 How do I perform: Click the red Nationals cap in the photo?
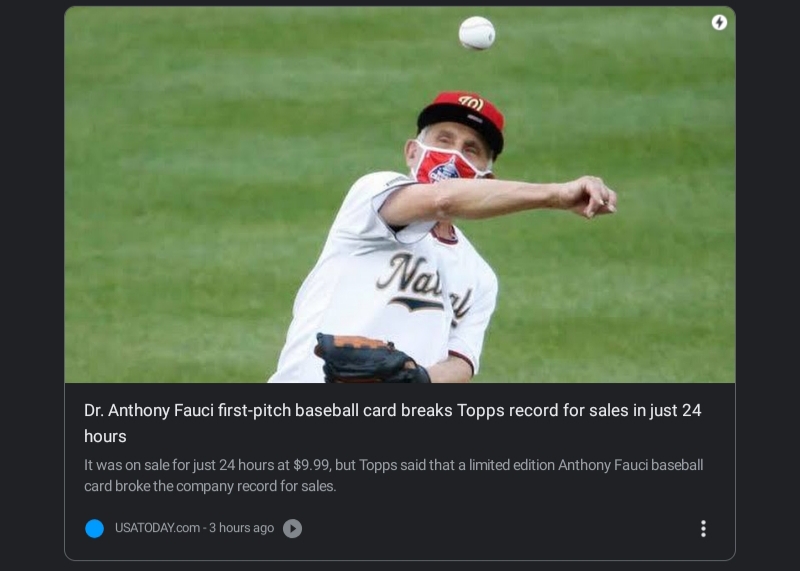[461, 119]
